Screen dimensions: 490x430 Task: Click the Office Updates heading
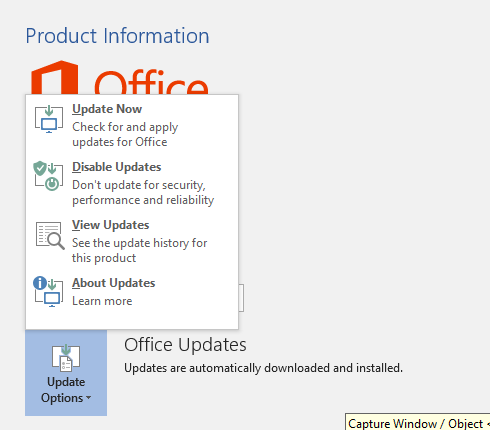(x=185, y=345)
